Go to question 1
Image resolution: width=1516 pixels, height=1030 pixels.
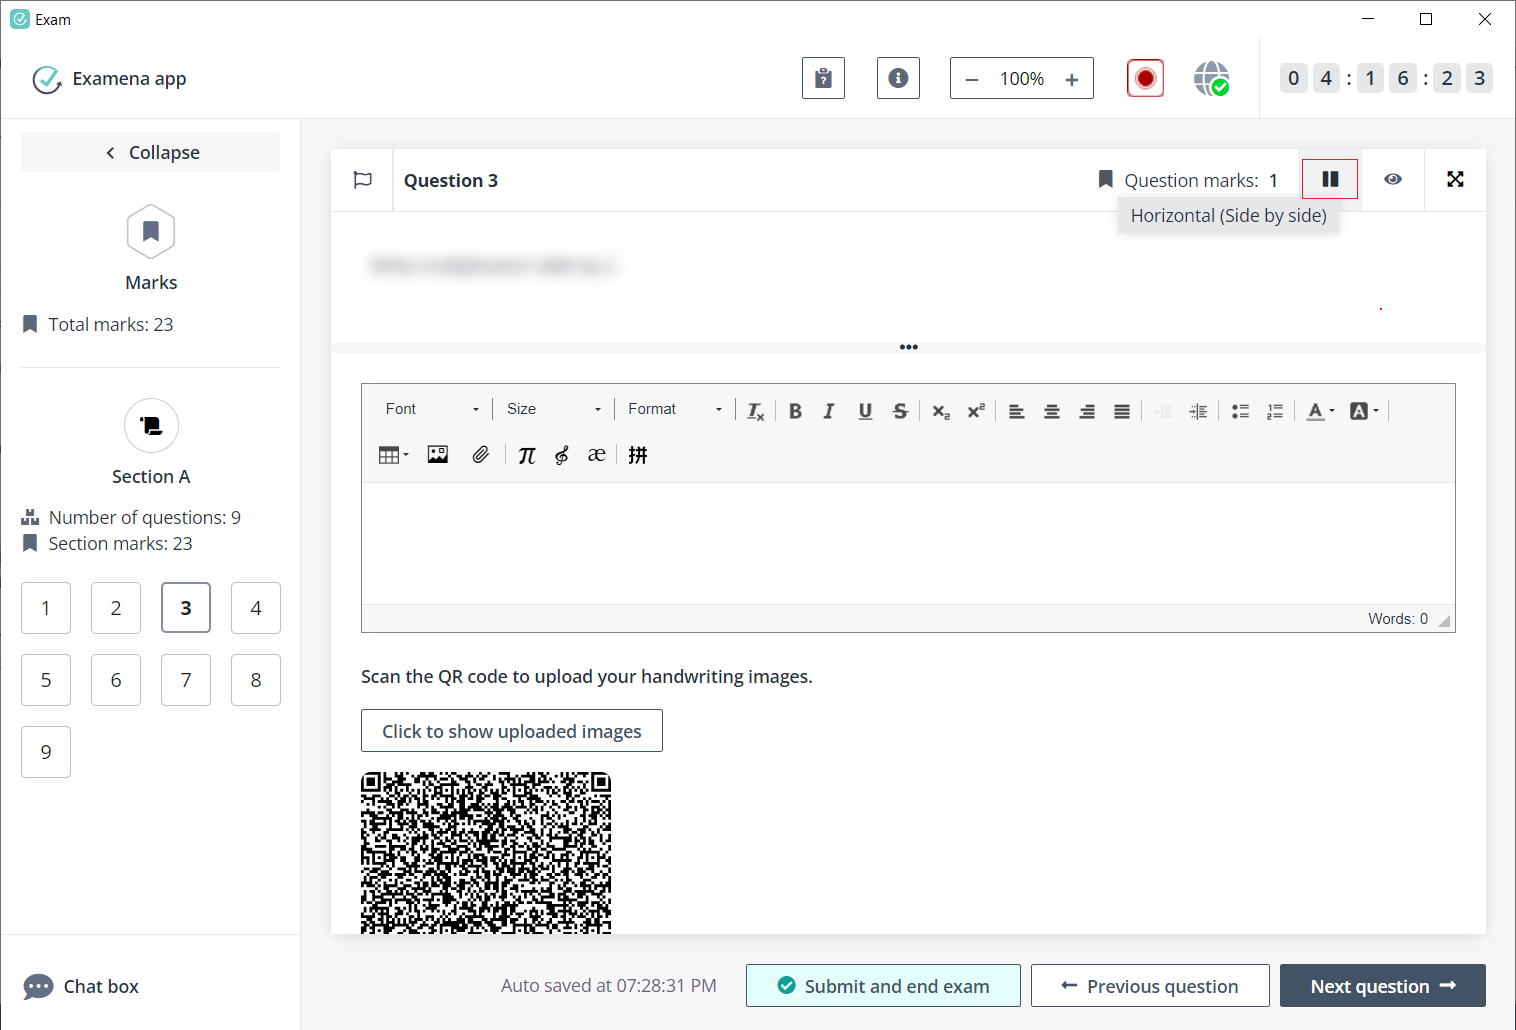tap(46, 608)
